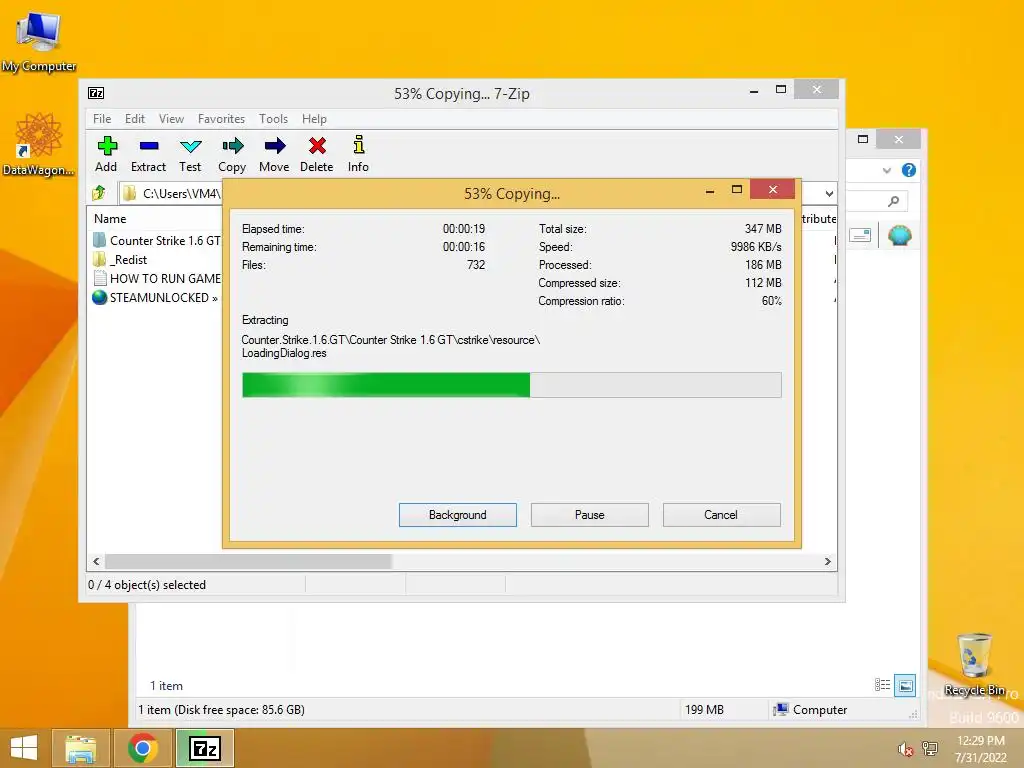The height and width of the screenshot is (768, 1024).
Task: Click the Test toolbar icon
Action: [x=190, y=154]
